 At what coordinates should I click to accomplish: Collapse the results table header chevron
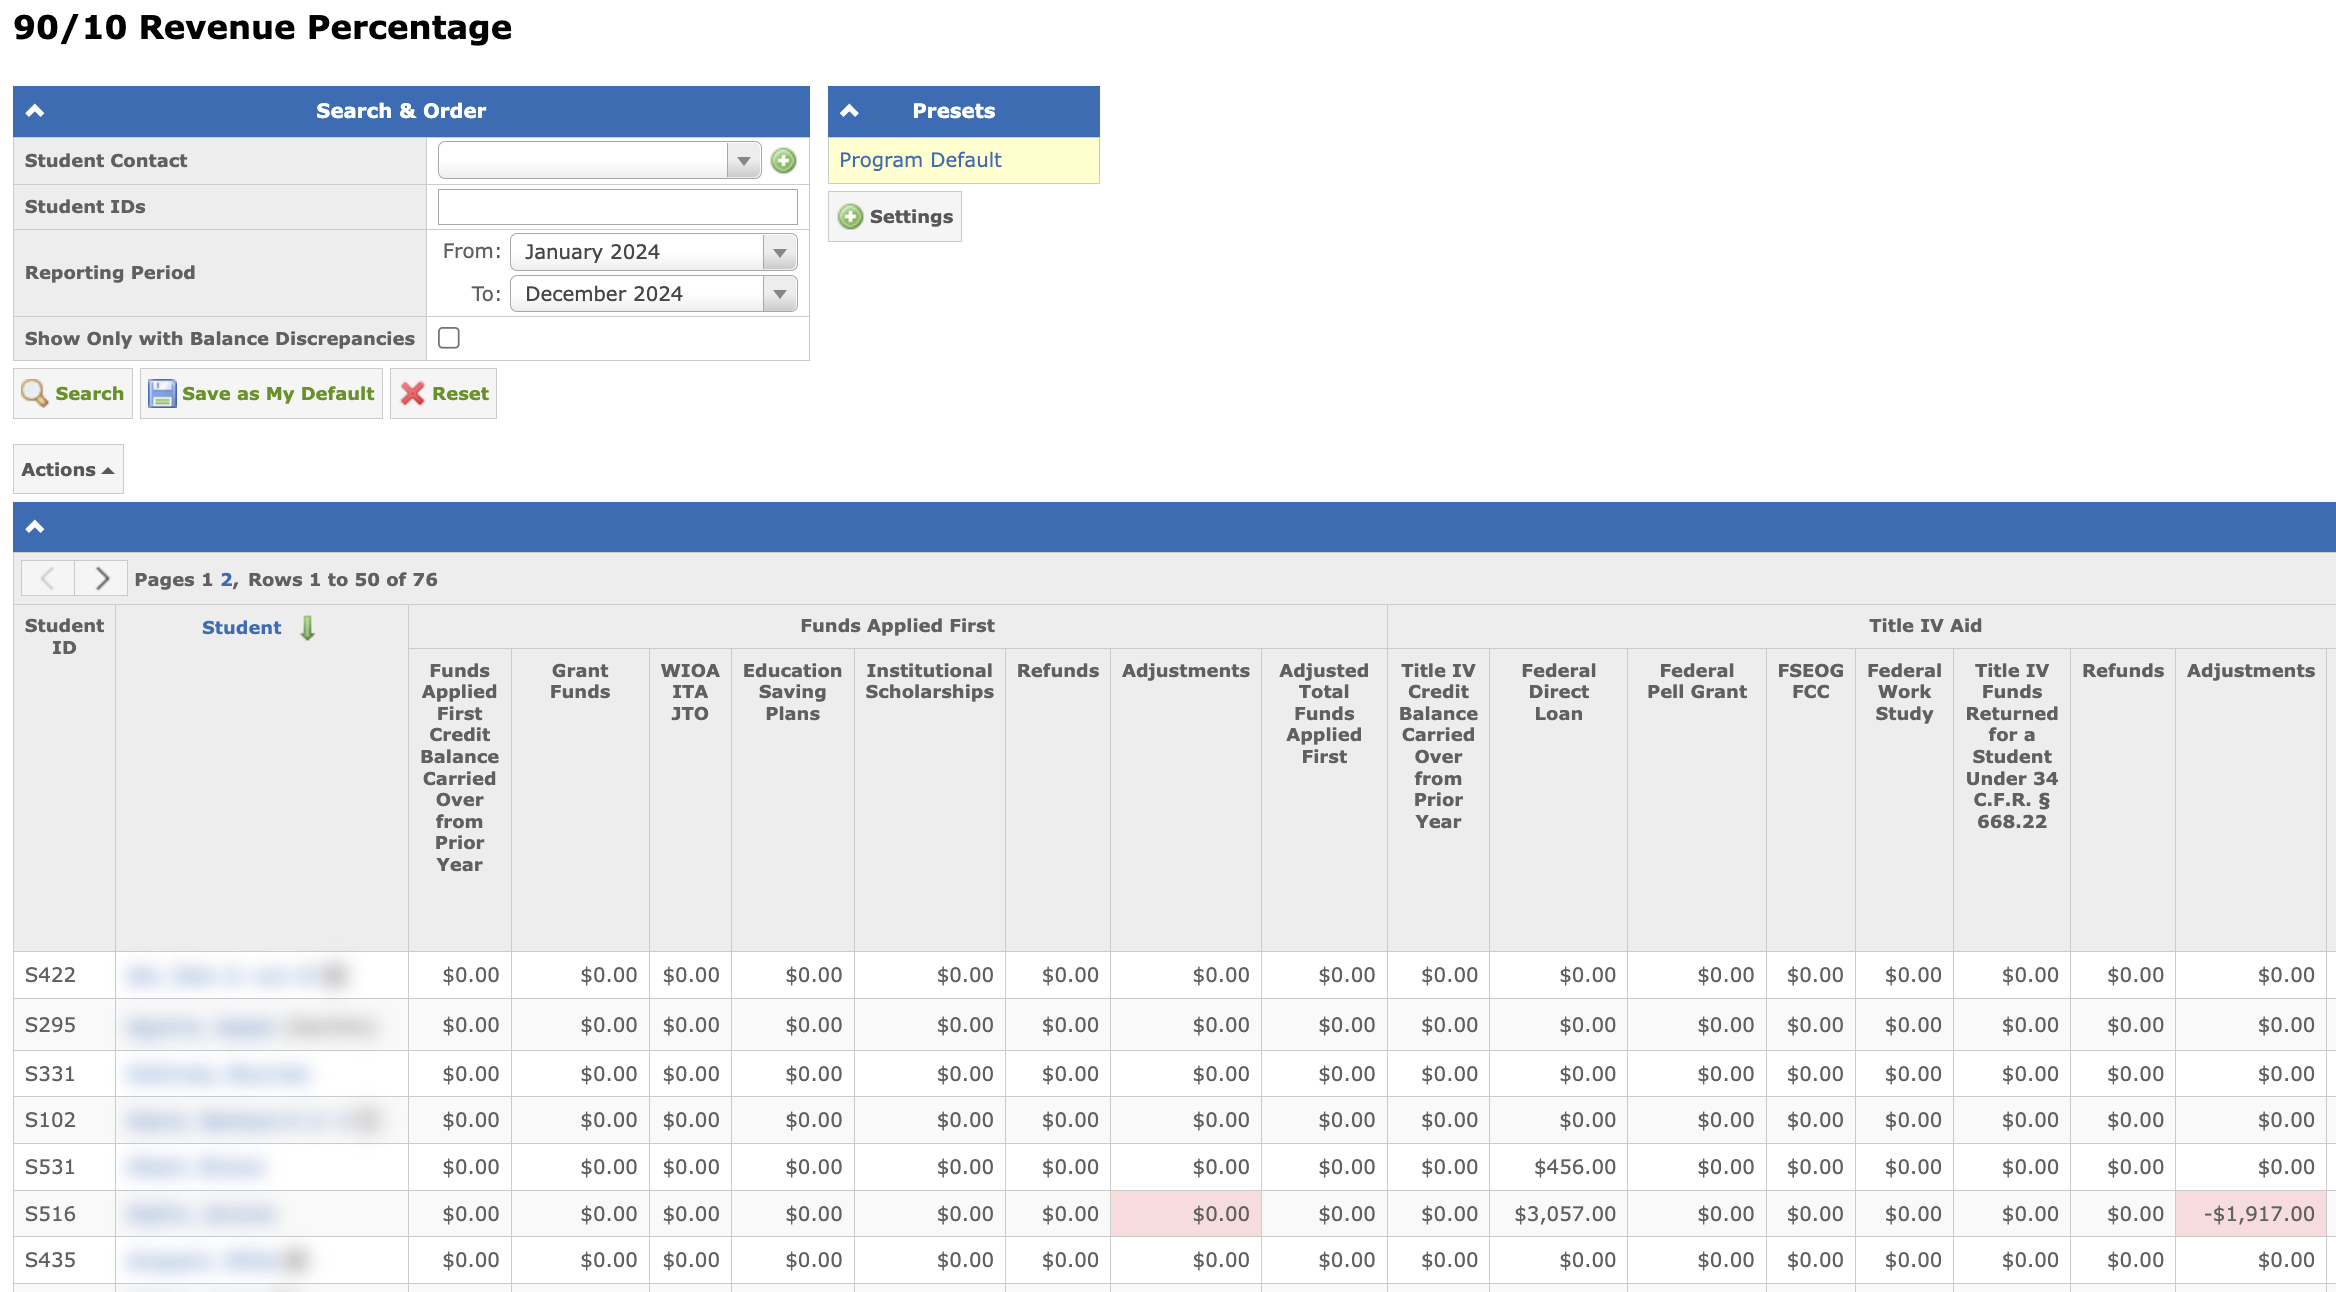click(x=35, y=527)
